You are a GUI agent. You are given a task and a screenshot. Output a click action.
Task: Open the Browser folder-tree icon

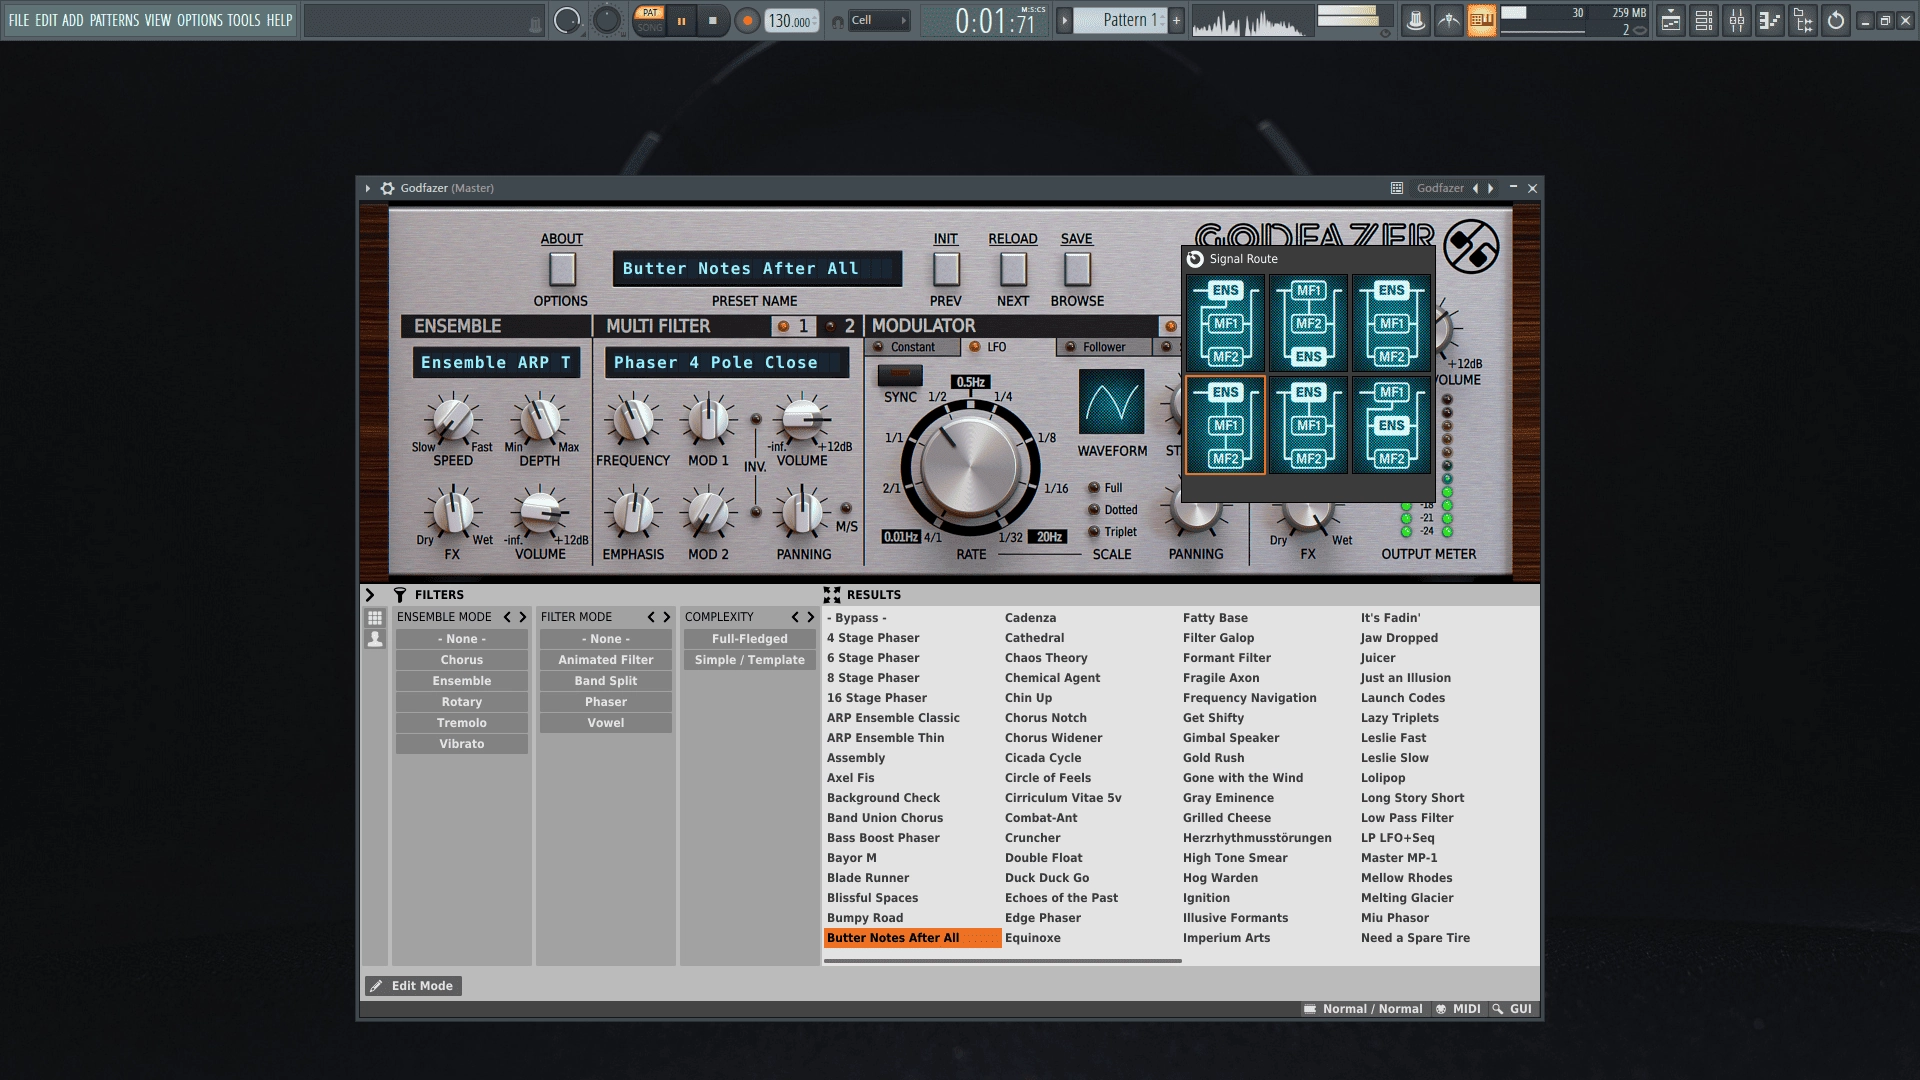pyautogui.click(x=1803, y=21)
